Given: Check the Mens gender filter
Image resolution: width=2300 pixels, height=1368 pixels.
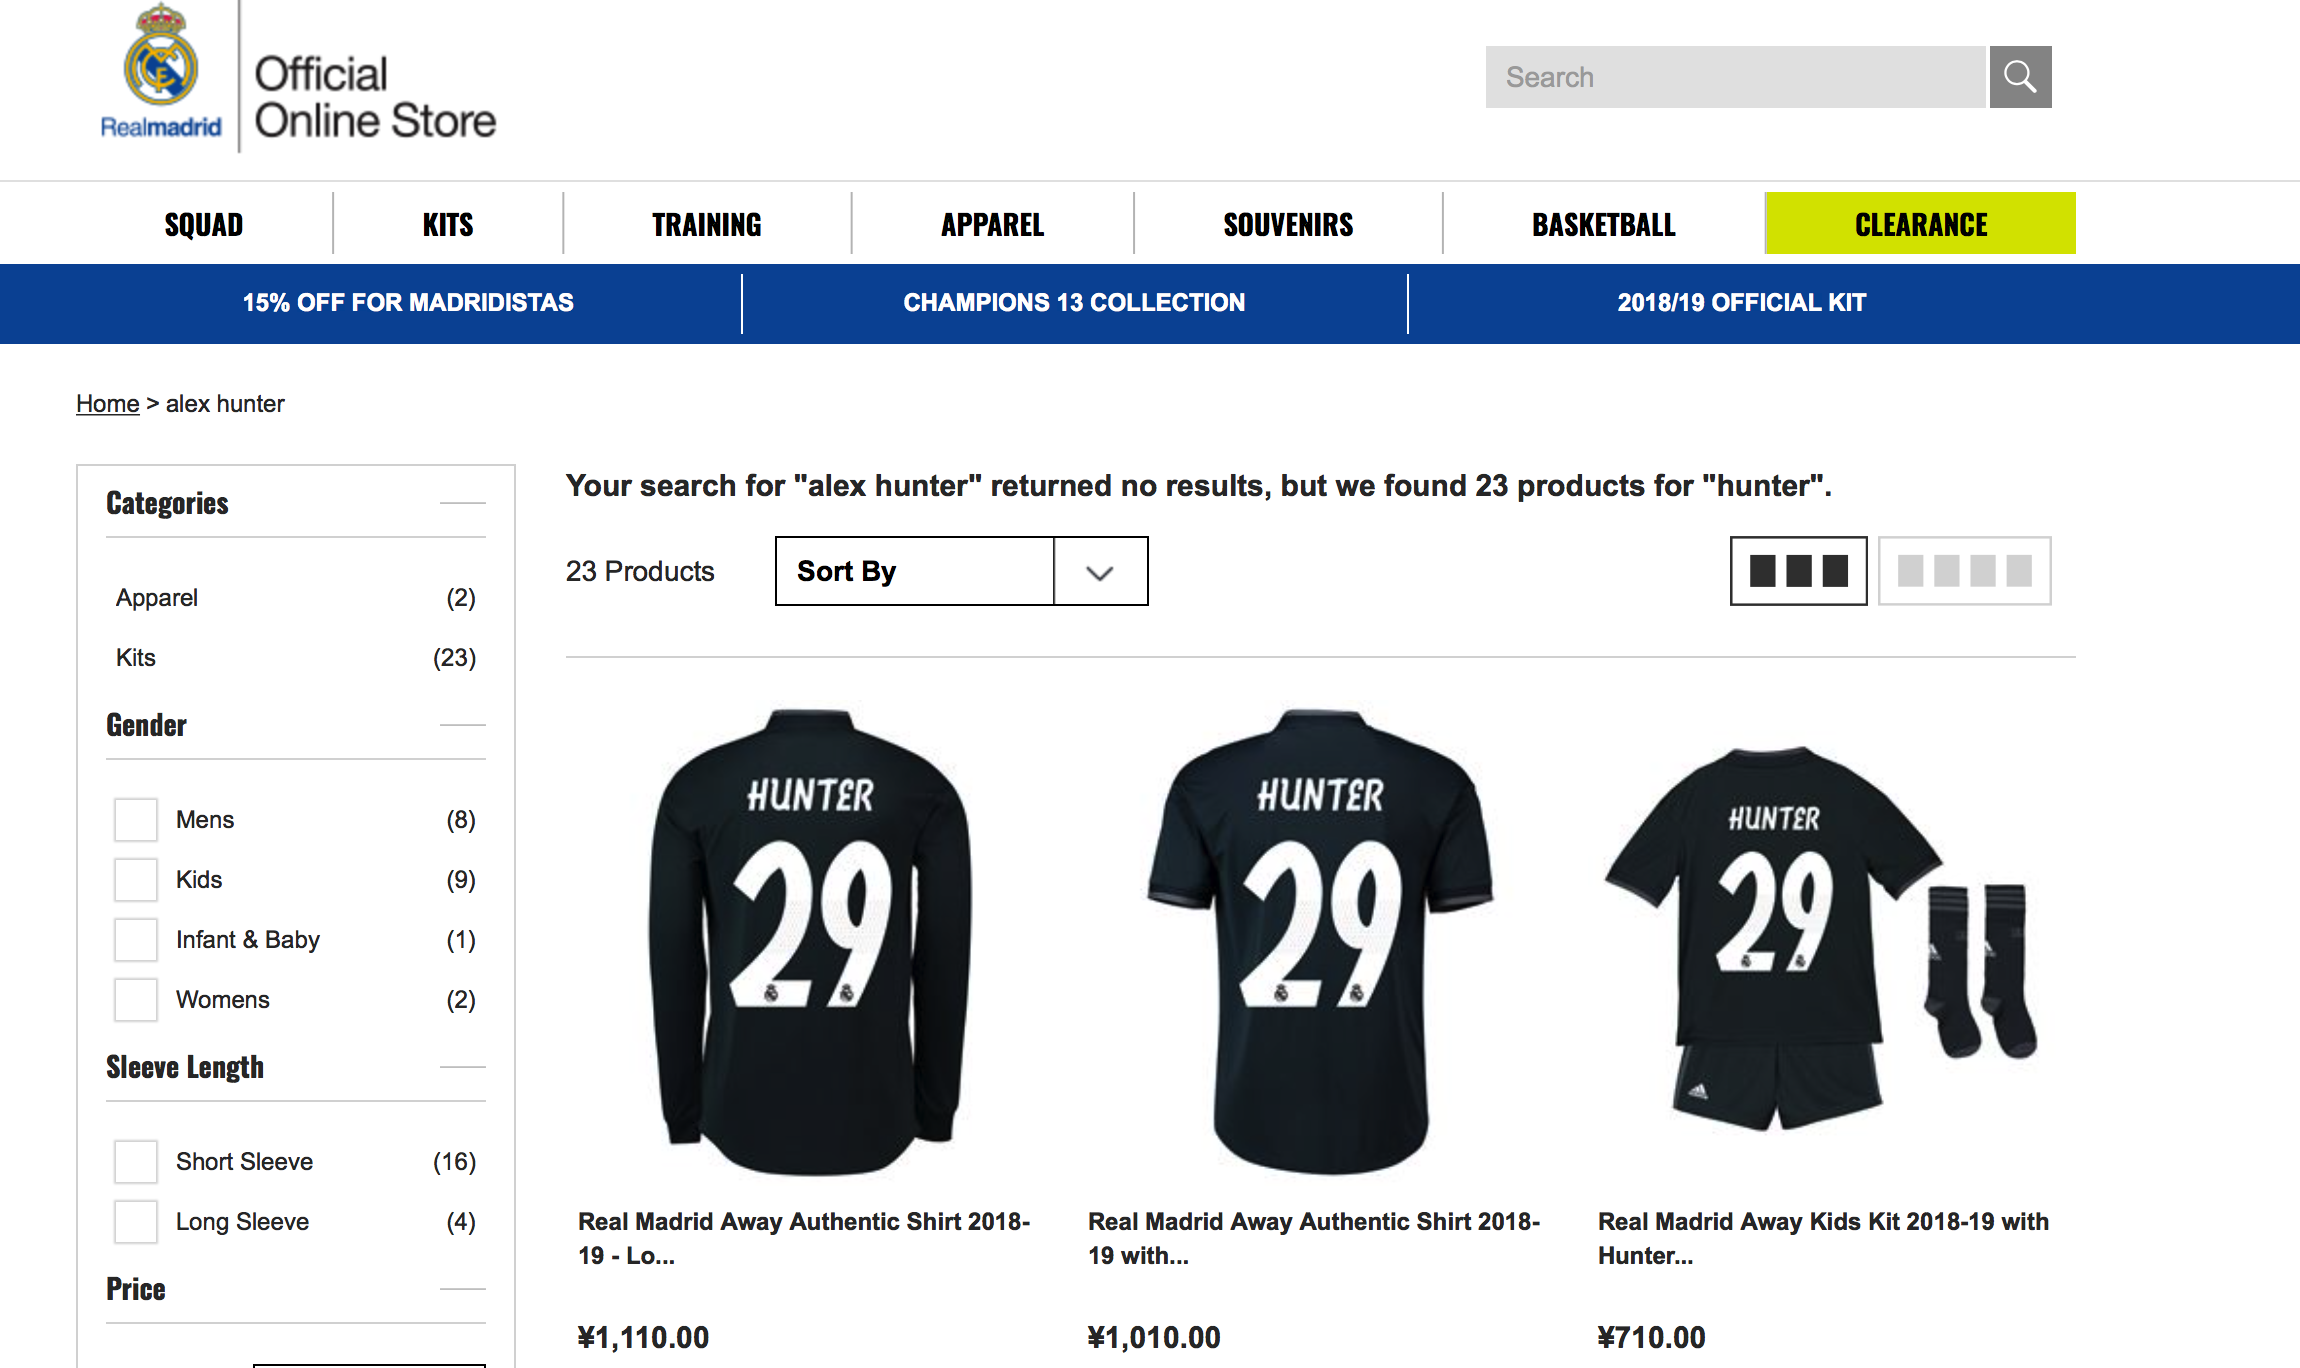Looking at the screenshot, I should point(136,820).
